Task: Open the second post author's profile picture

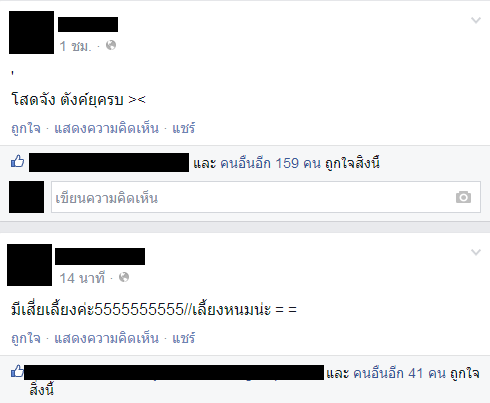Action: 29,265
